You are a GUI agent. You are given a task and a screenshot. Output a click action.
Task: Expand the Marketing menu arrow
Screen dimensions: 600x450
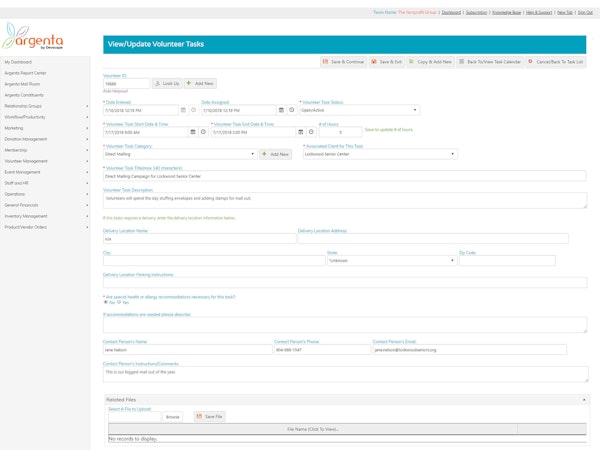coord(87,128)
